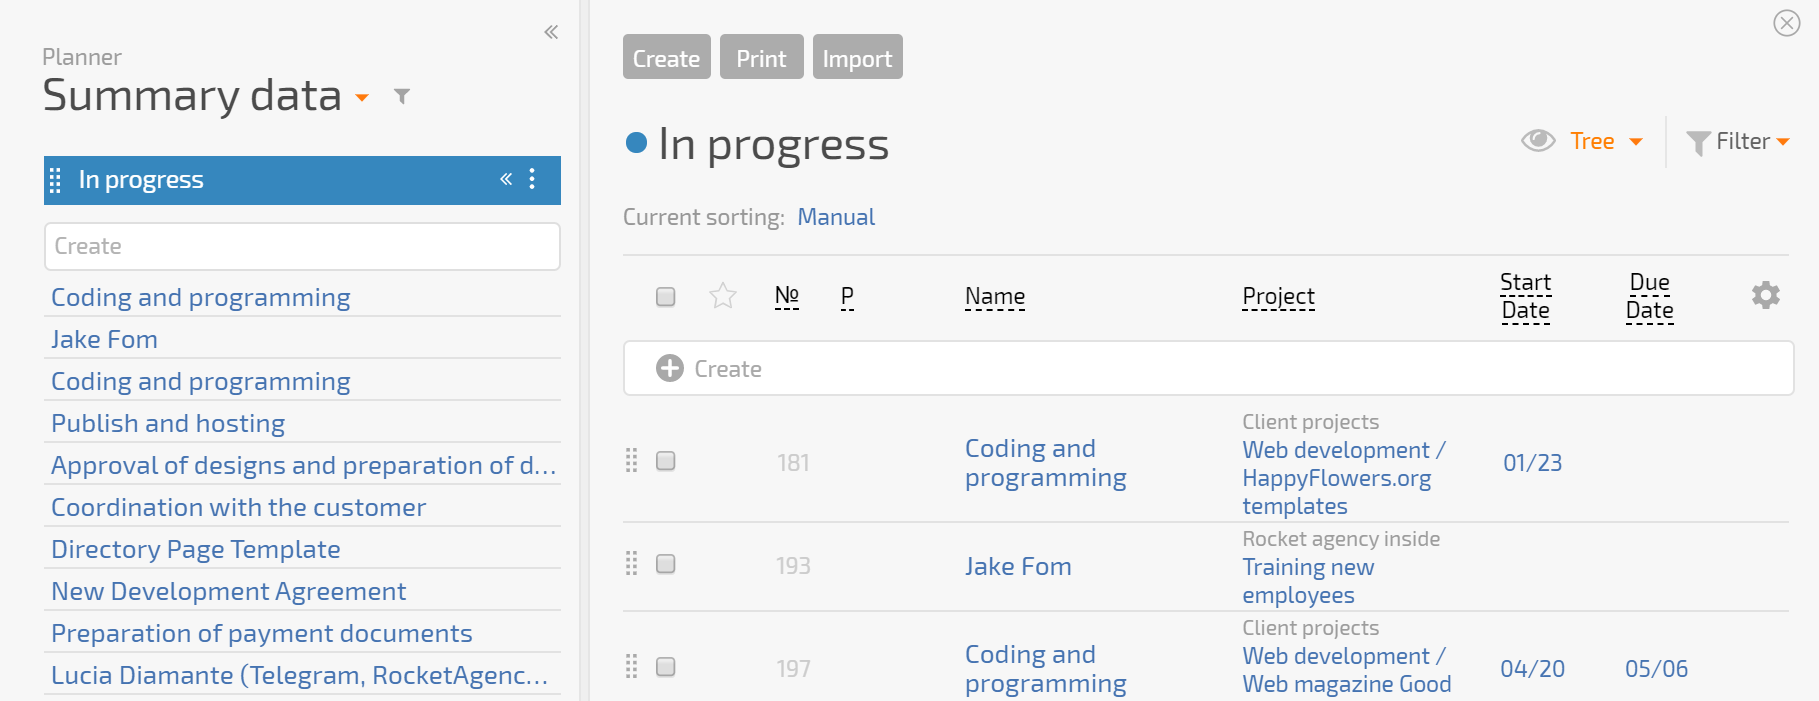
Task: Collapse the In progress column chevron
Action: [x=506, y=179]
